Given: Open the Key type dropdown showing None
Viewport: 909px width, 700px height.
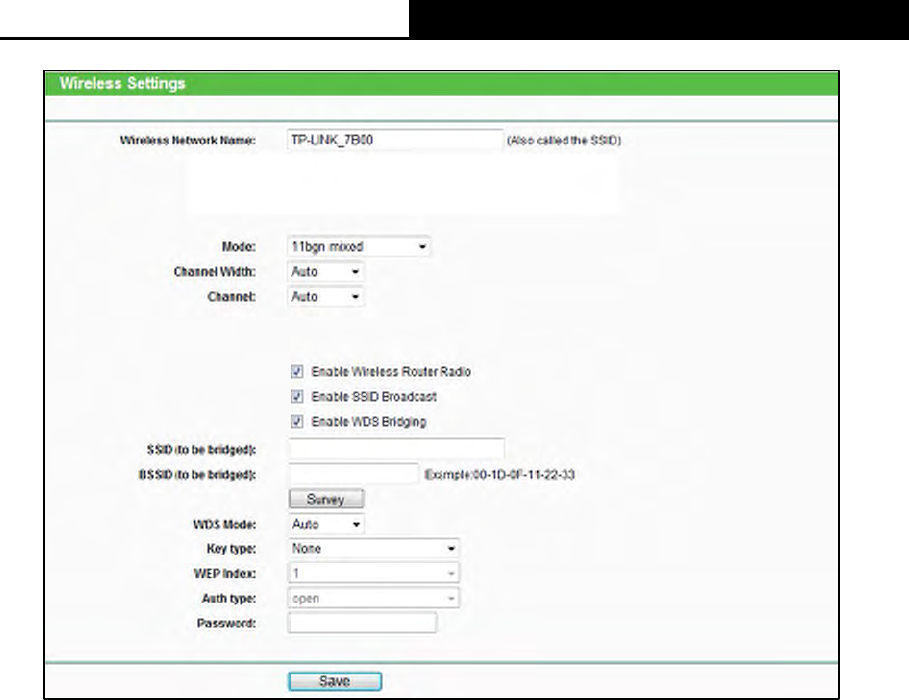Looking at the screenshot, I should [x=373, y=549].
